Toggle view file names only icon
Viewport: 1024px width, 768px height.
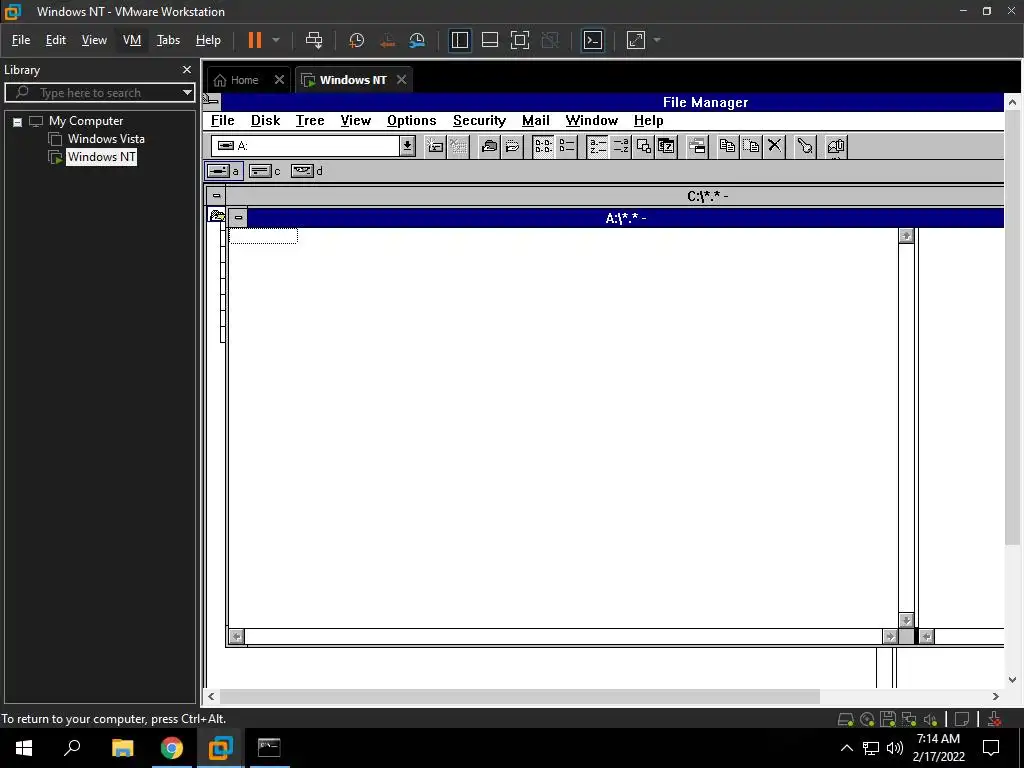click(x=543, y=146)
